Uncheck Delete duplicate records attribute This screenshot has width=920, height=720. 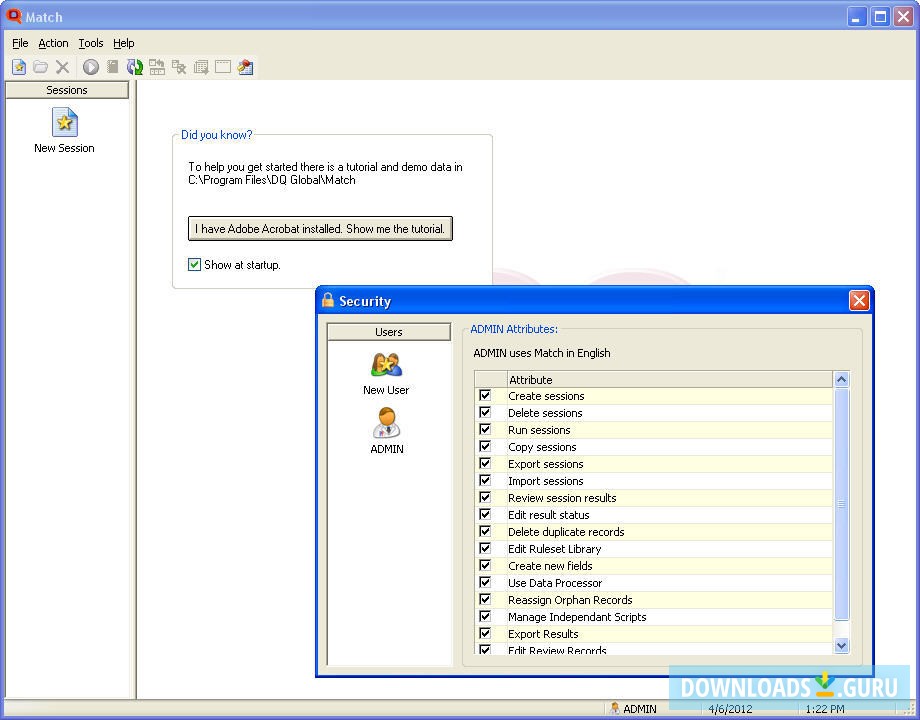pos(485,532)
